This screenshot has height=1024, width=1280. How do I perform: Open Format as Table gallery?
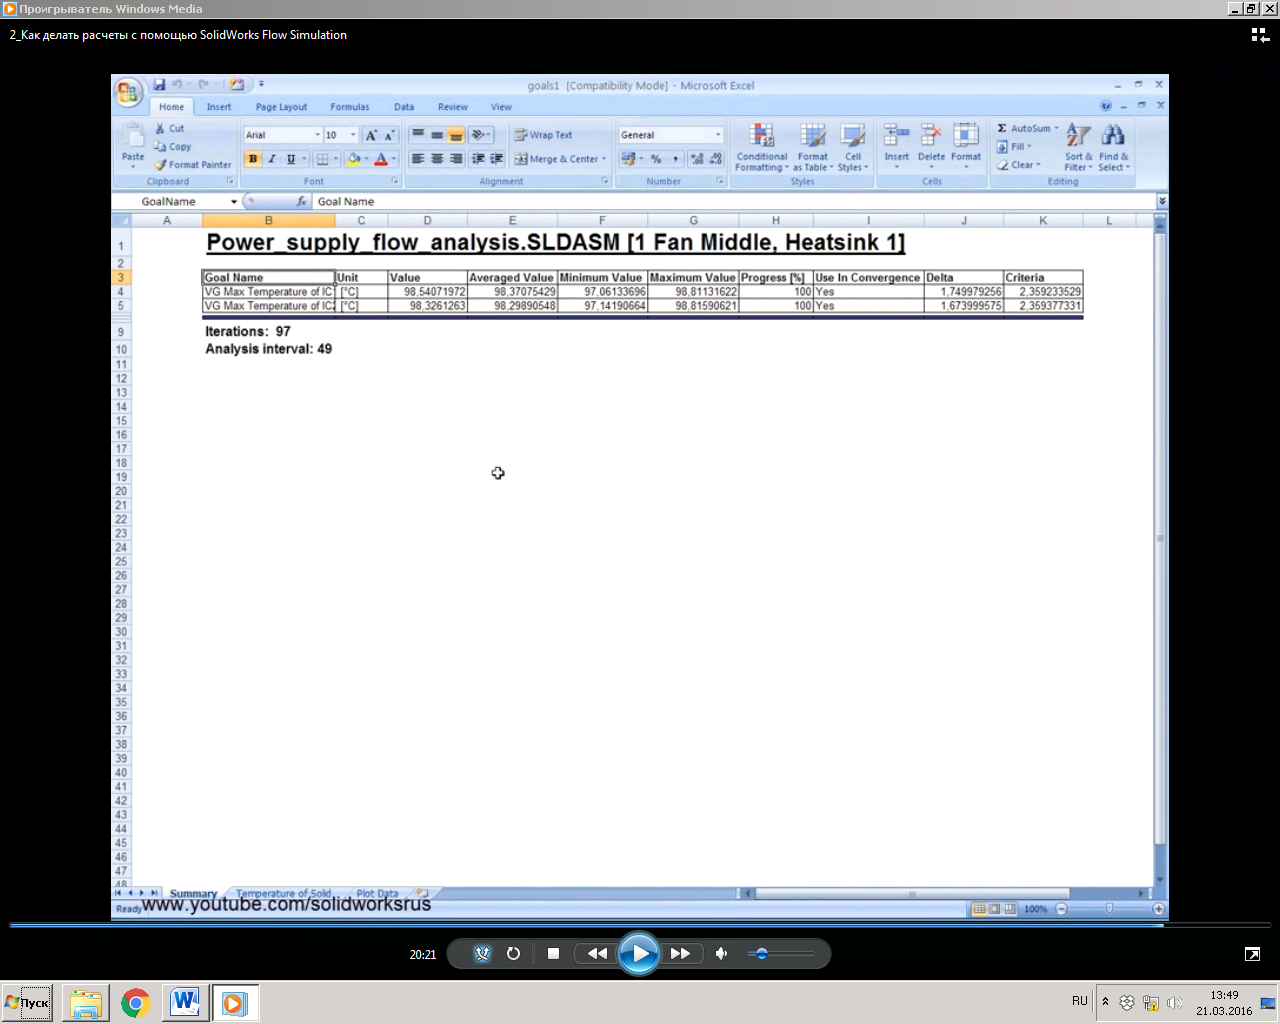click(813, 147)
